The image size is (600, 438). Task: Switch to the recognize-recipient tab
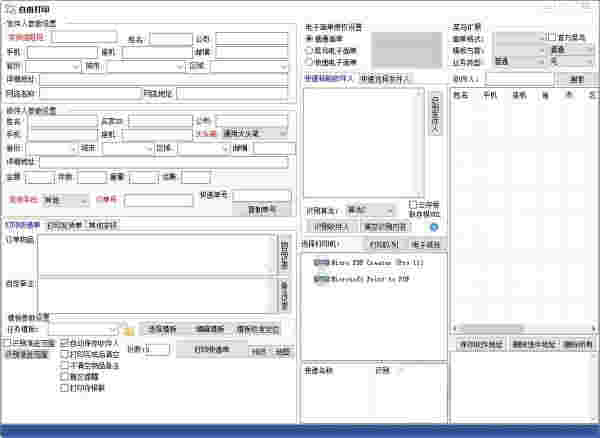pyautogui.click(x=329, y=78)
